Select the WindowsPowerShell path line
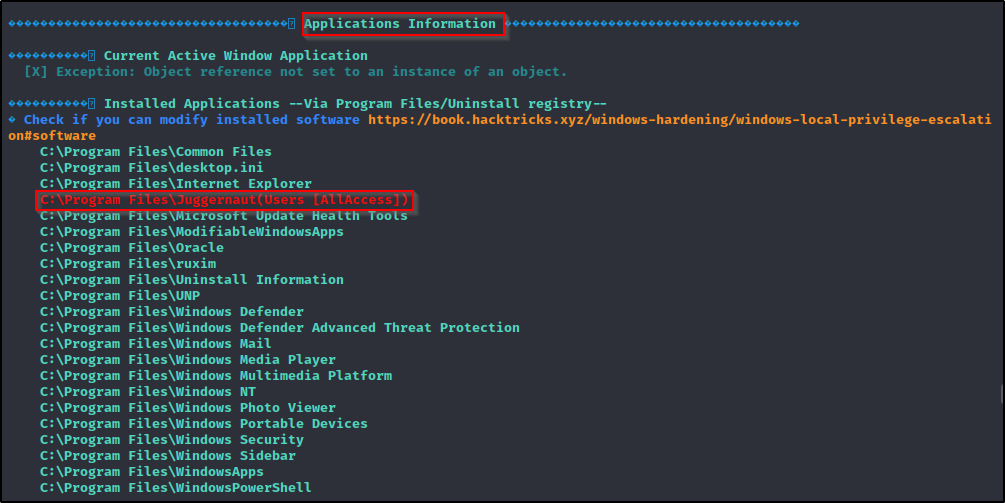 coord(175,488)
